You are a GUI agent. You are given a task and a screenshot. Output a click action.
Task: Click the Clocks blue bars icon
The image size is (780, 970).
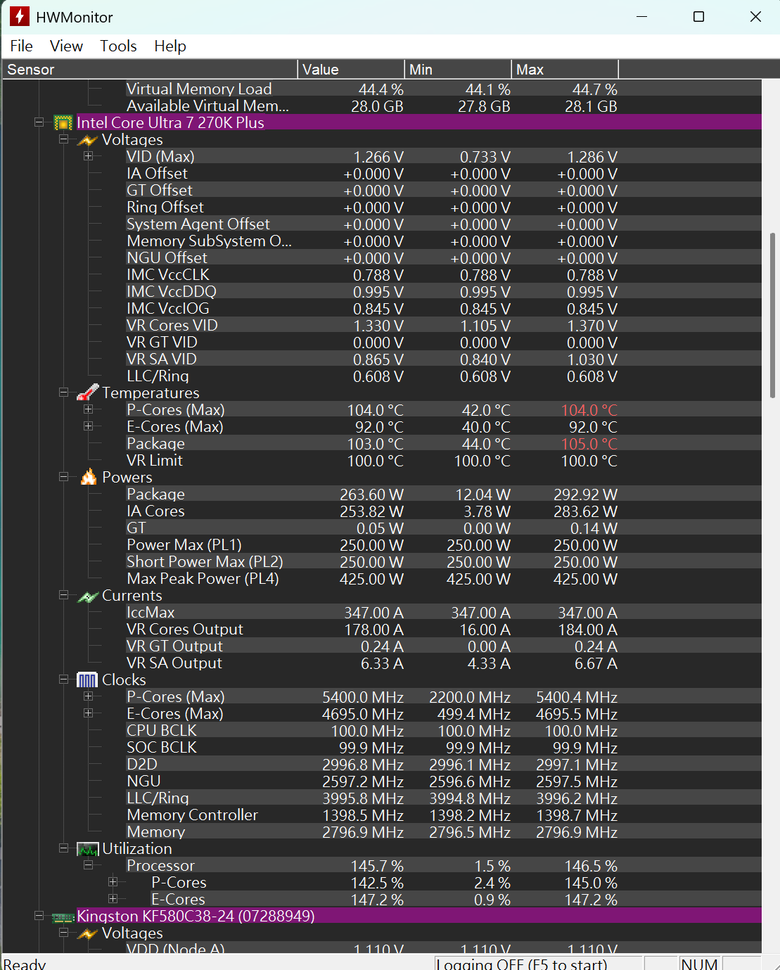pos(87,680)
